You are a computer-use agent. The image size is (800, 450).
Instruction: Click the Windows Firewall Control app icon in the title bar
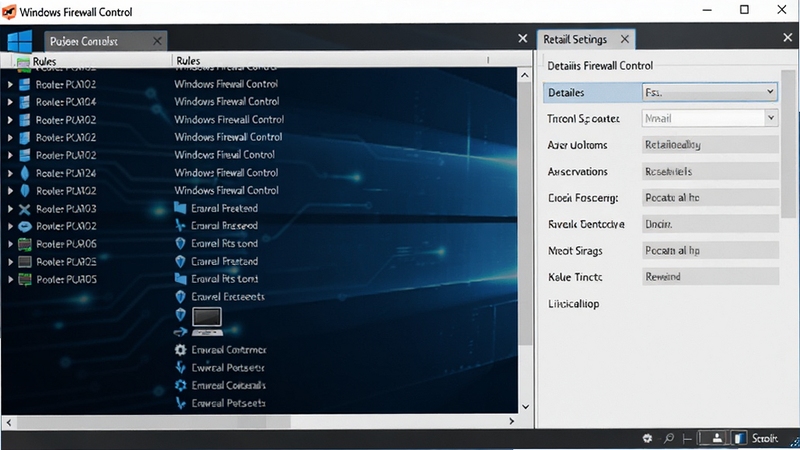pos(9,11)
